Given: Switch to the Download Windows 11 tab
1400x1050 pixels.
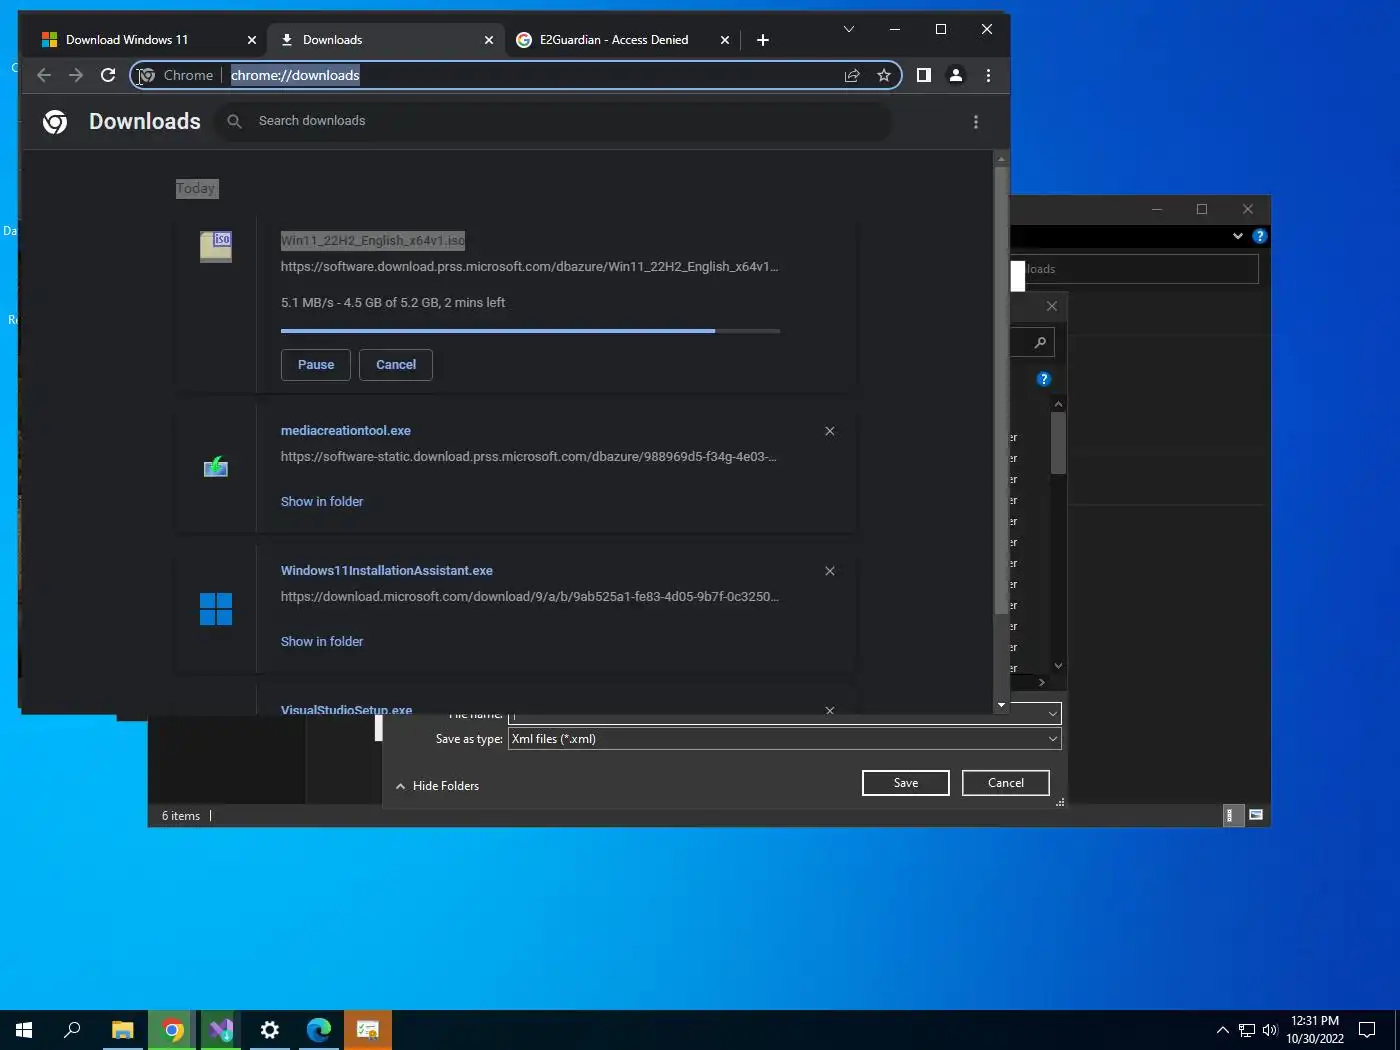Looking at the screenshot, I should (127, 40).
